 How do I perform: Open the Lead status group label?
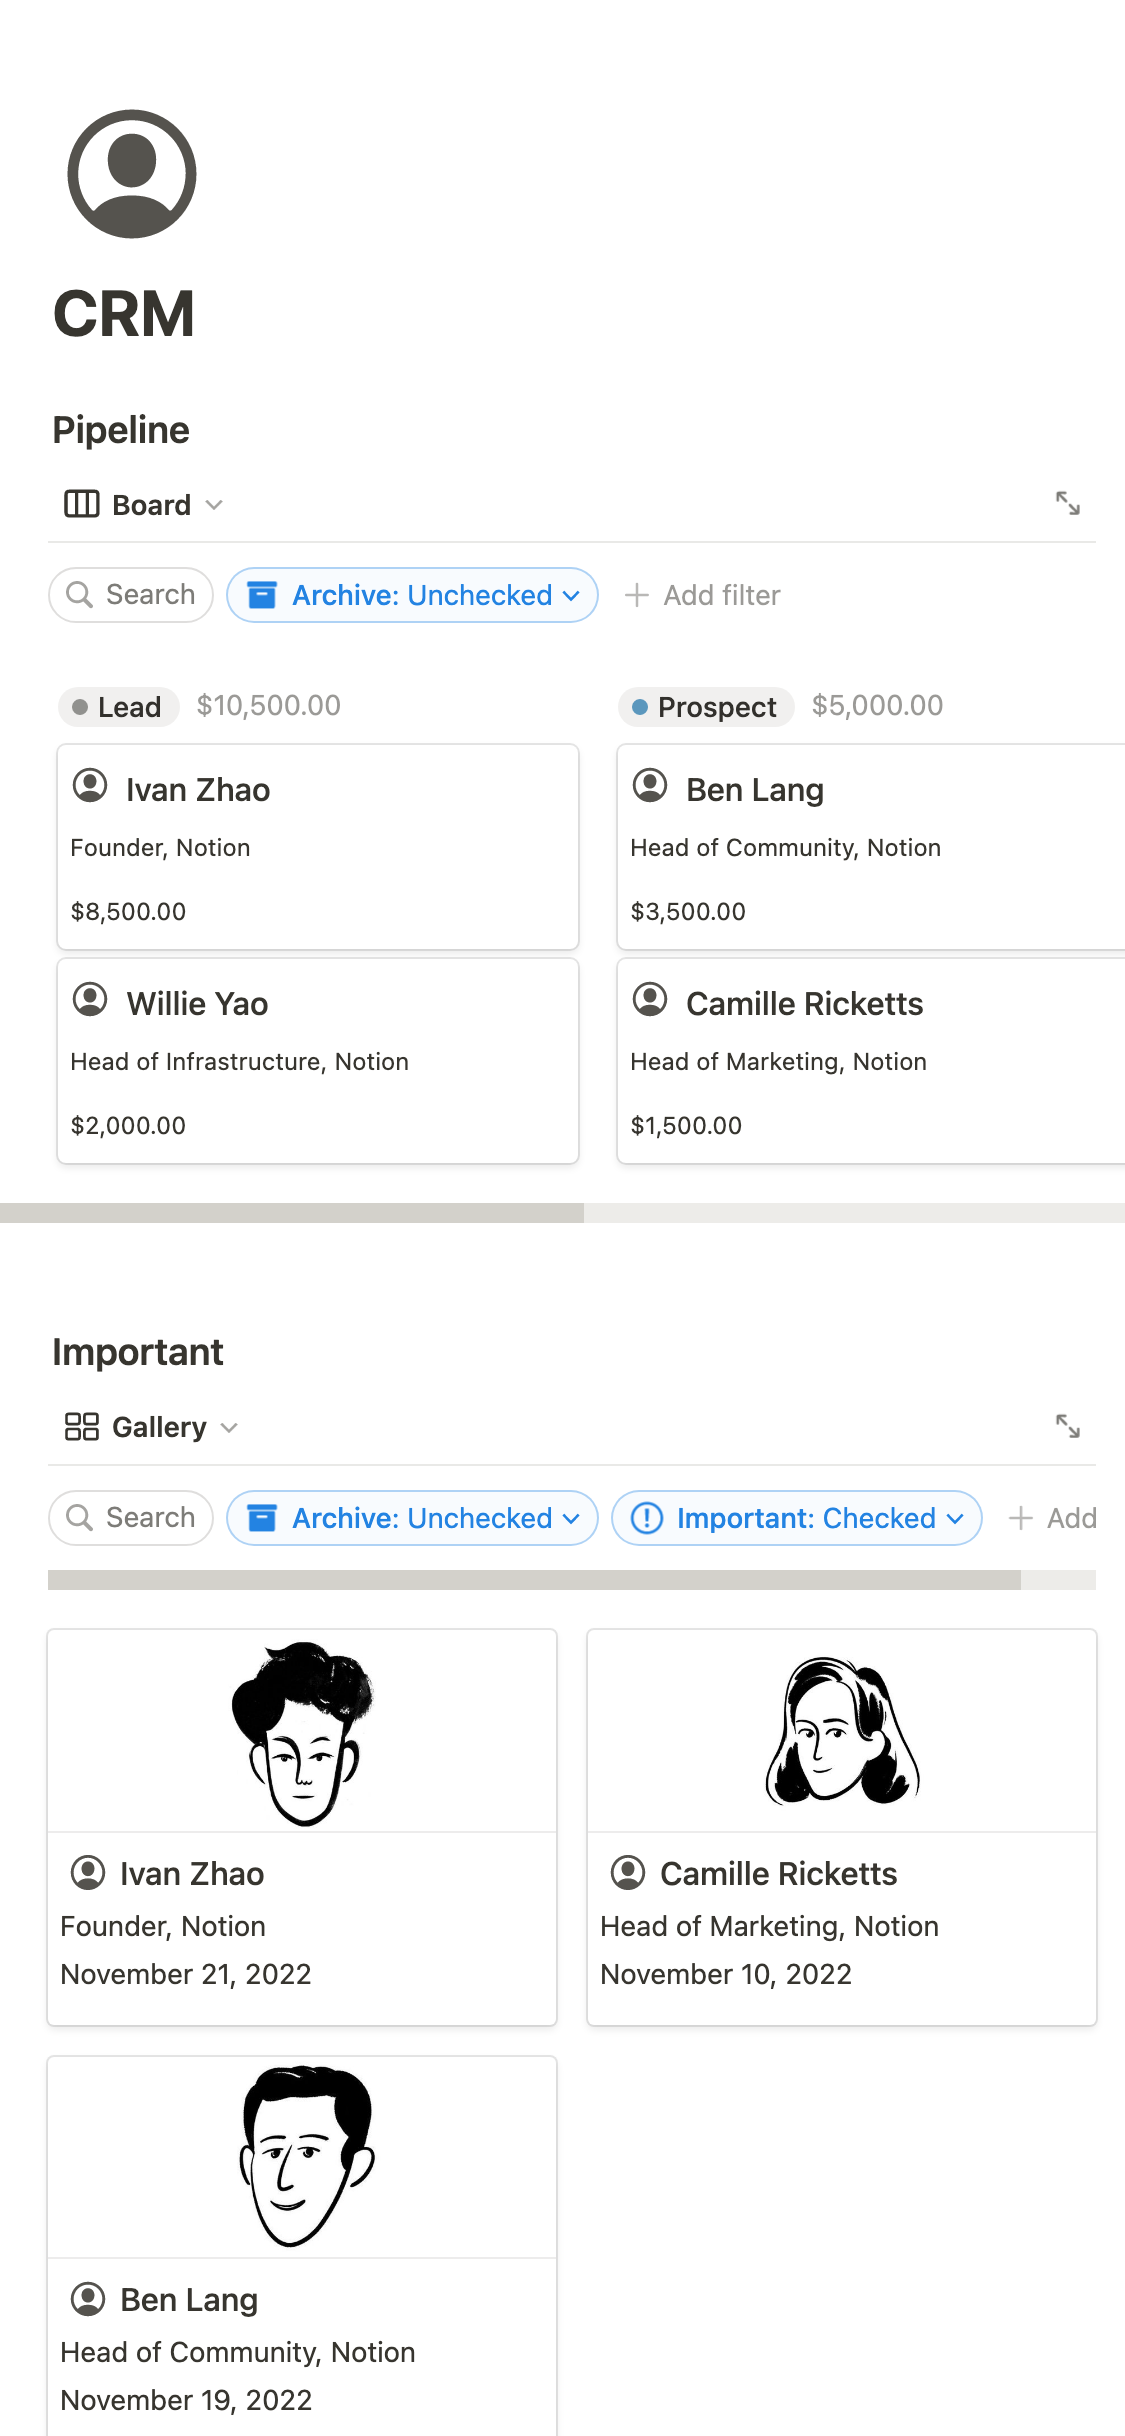point(119,707)
